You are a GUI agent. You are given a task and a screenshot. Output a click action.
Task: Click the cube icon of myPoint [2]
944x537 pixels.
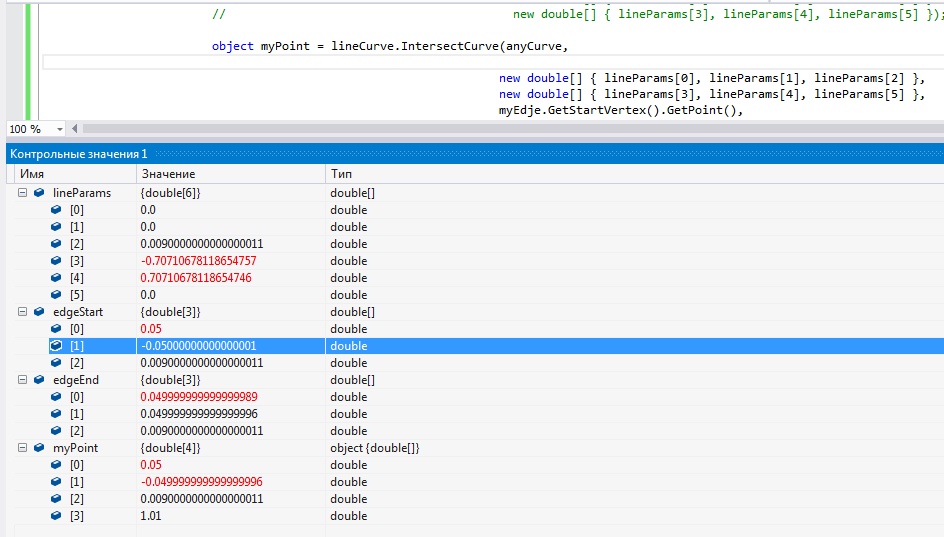click(56, 498)
